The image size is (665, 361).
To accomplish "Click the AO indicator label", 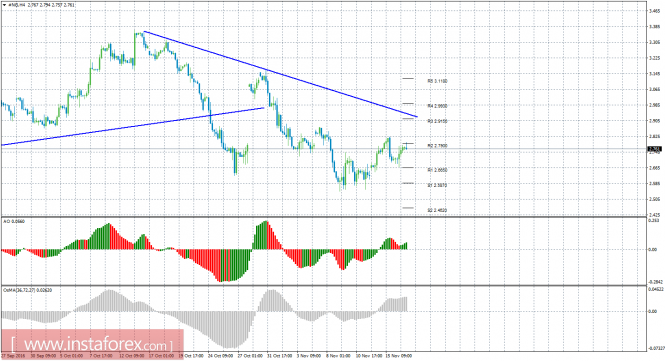I will pos(13,221).
